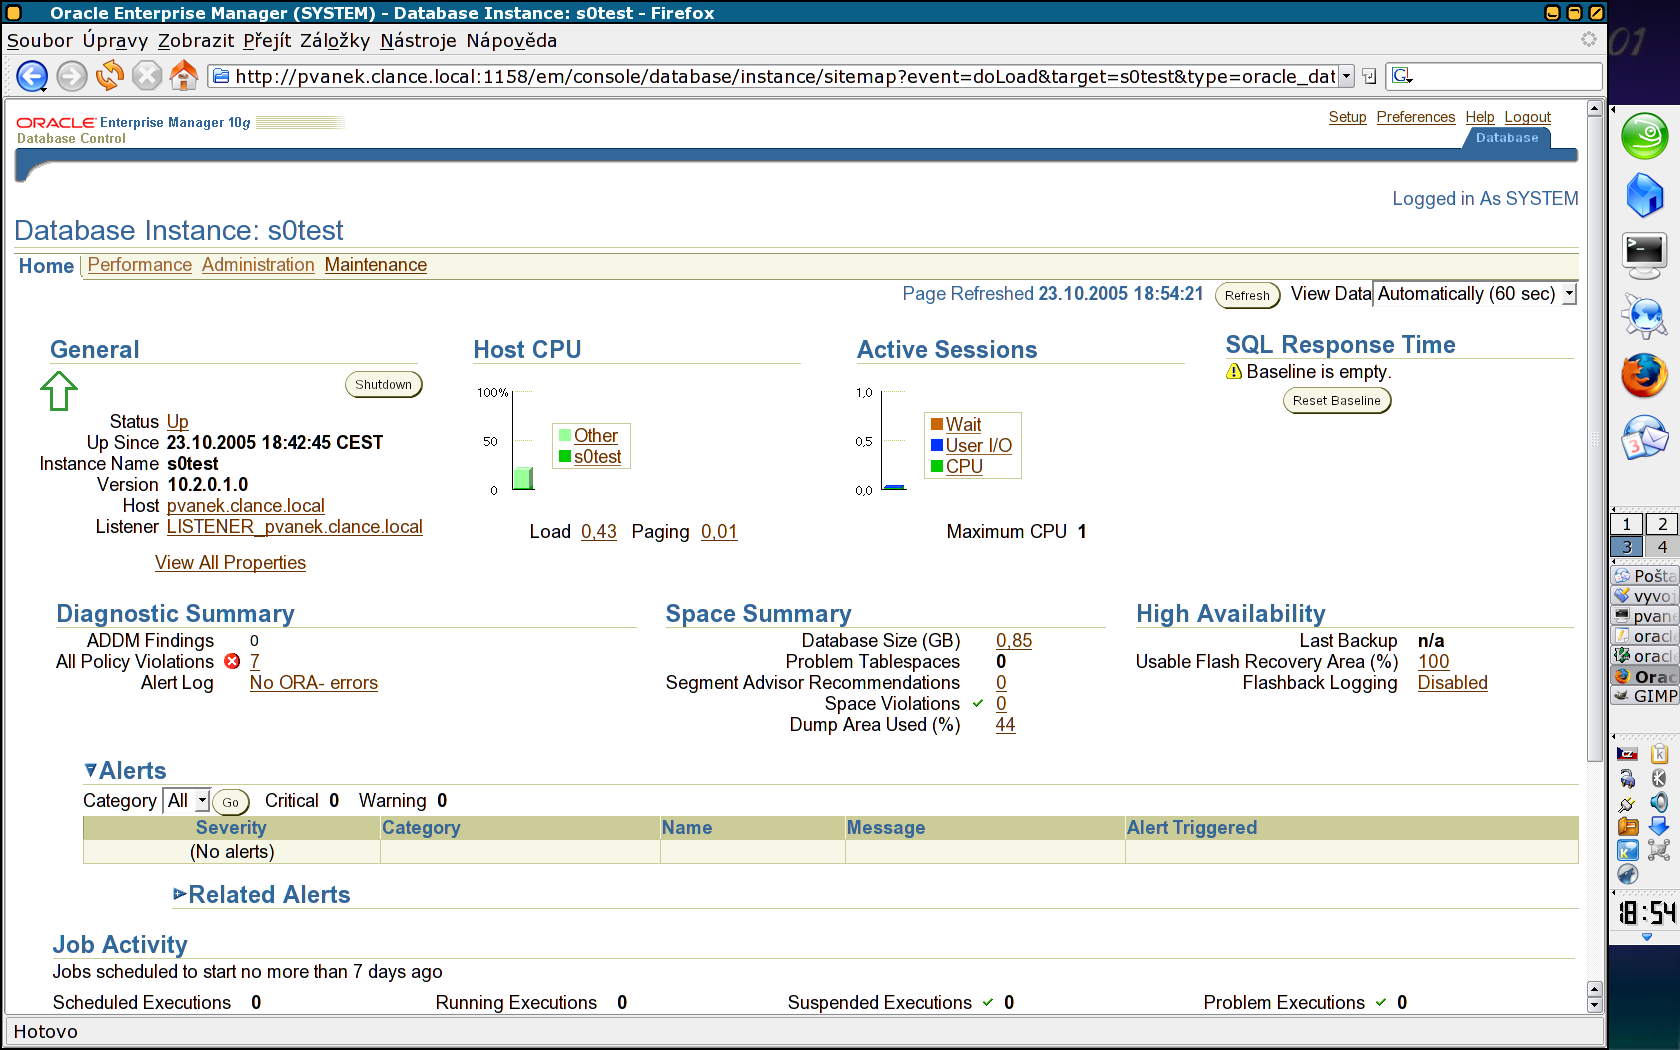
Task: Open the View Data refresh interval dropdown
Action: click(x=1475, y=293)
